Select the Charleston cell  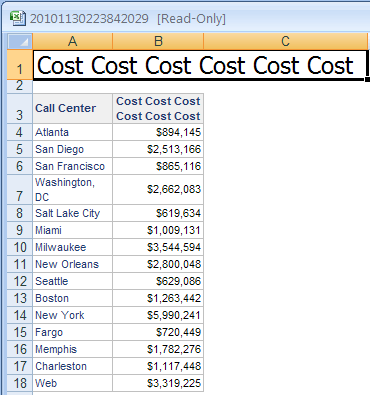point(73,366)
